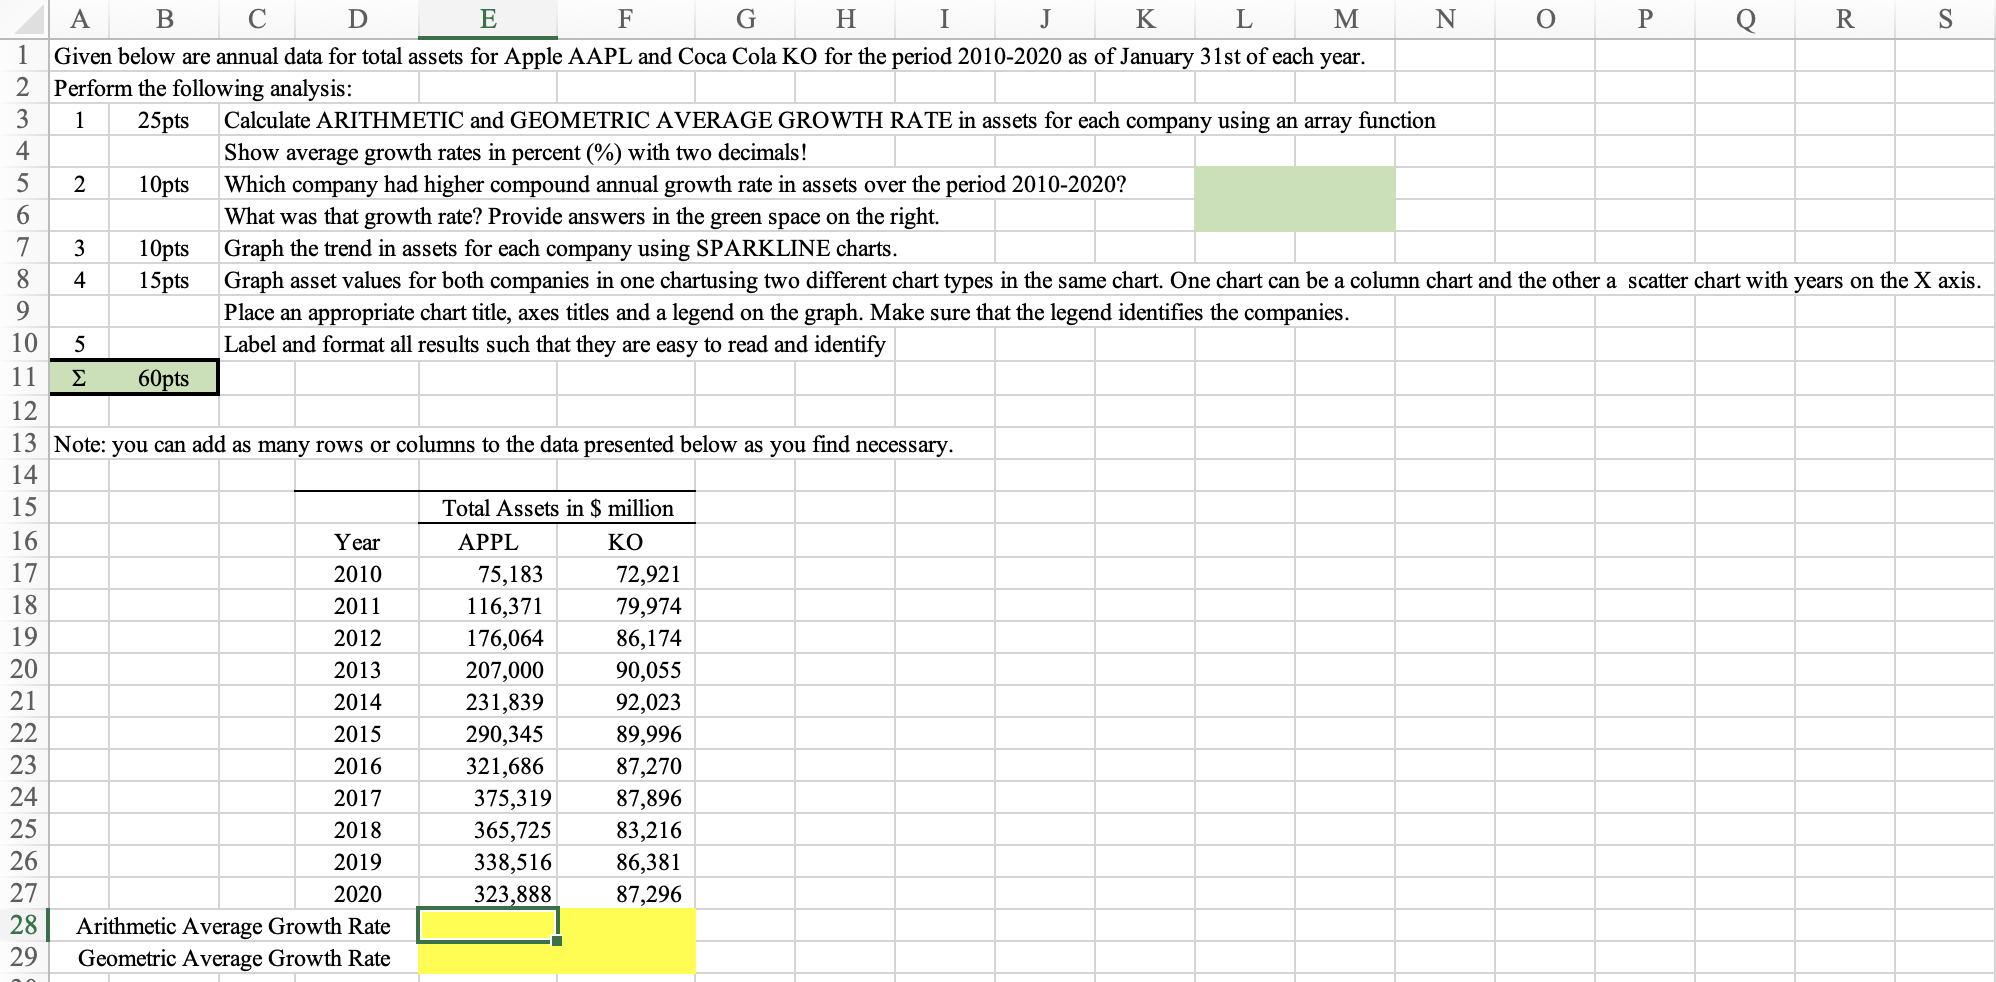Select the year 2010 cell
1996x982 pixels.
[x=356, y=573]
